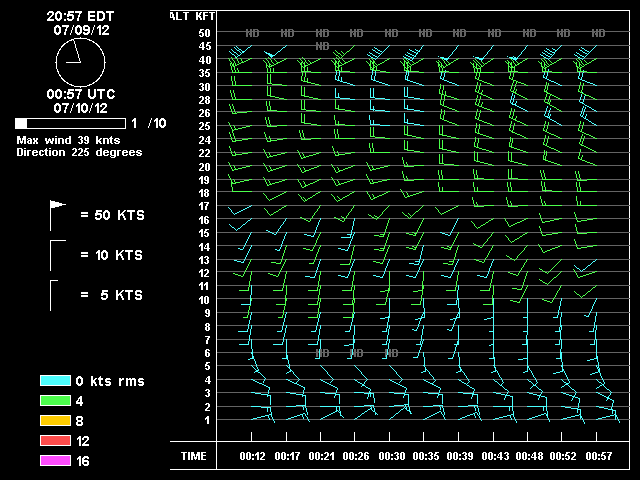This screenshot has height=480, width=640.
Task: Click the wind barb at 45 kft, 00:17
Action: pyautogui.click(x=276, y=52)
